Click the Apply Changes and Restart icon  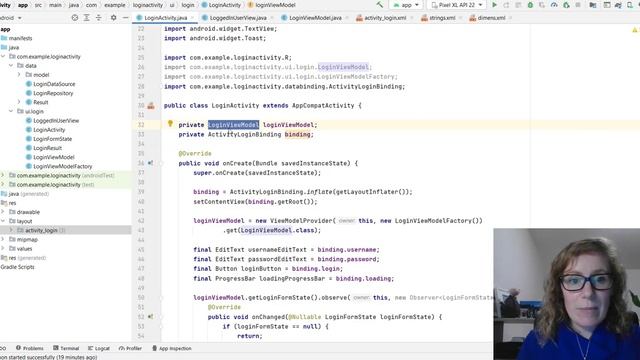pyautogui.click(x=506, y=5)
